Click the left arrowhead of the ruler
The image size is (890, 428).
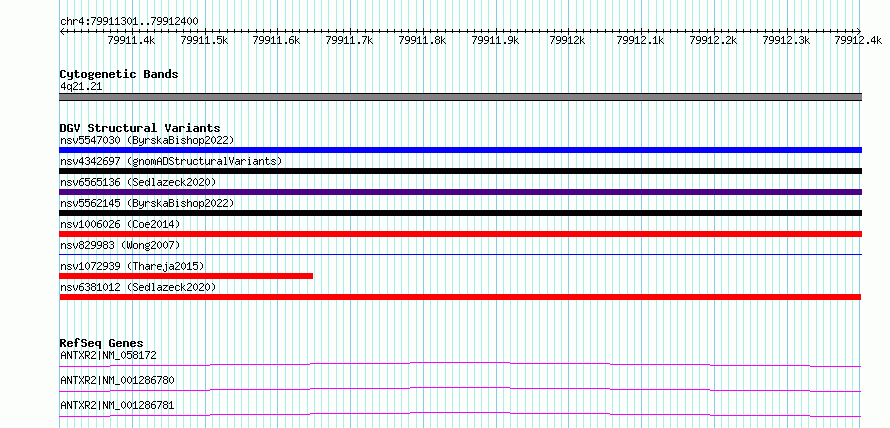coord(62,31)
